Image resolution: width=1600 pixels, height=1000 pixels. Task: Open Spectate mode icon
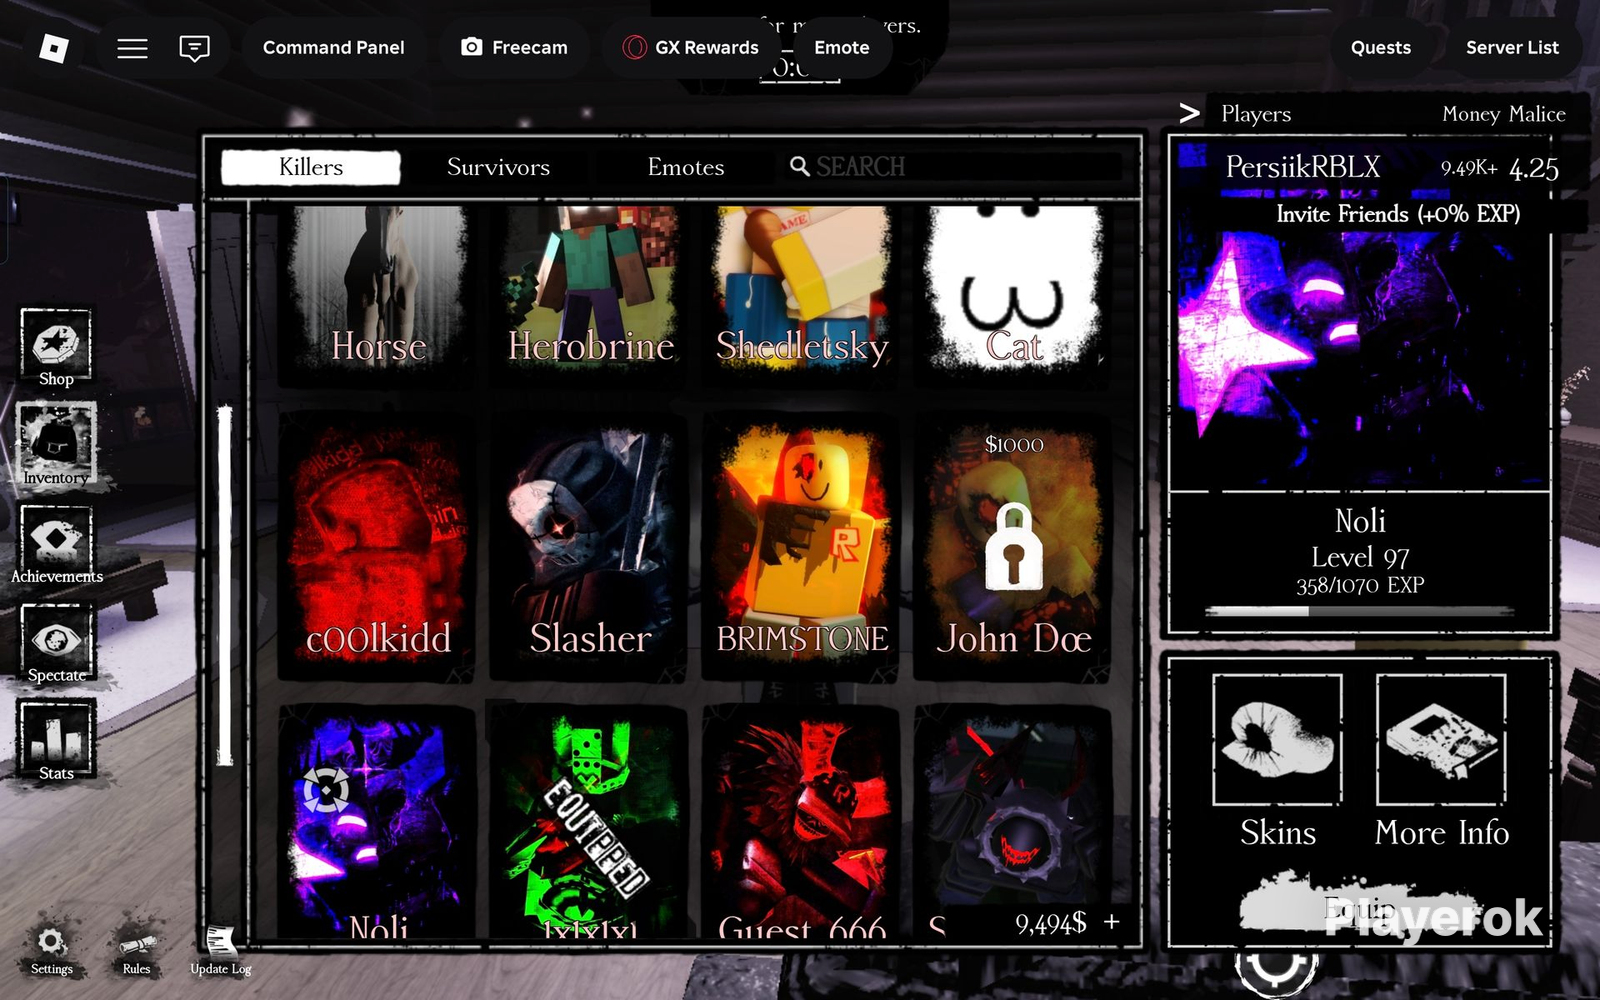point(57,643)
